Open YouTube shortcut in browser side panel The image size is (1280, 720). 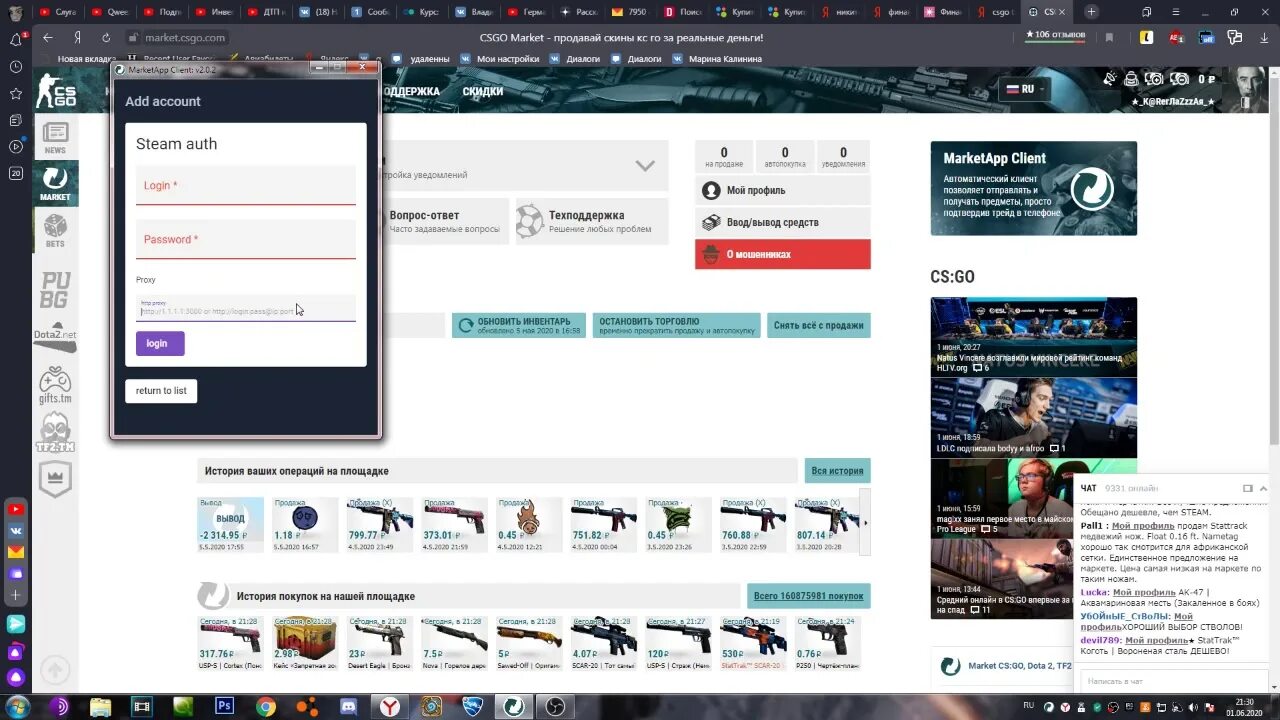[x=15, y=509]
